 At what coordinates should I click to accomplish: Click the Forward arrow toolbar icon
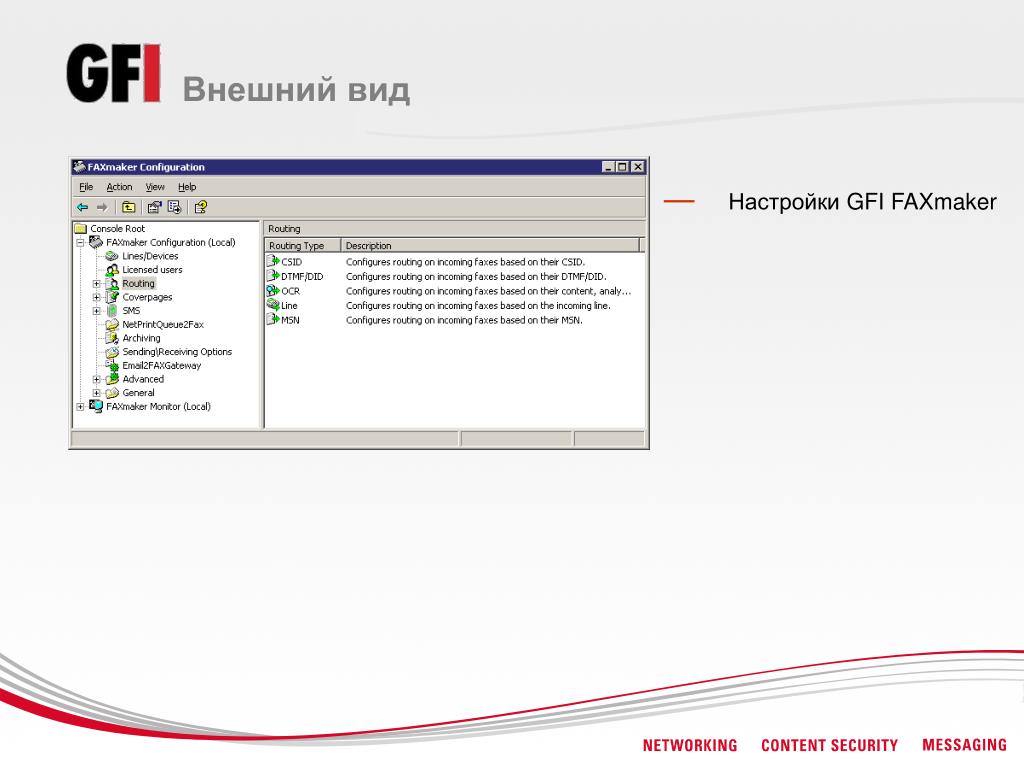(102, 207)
